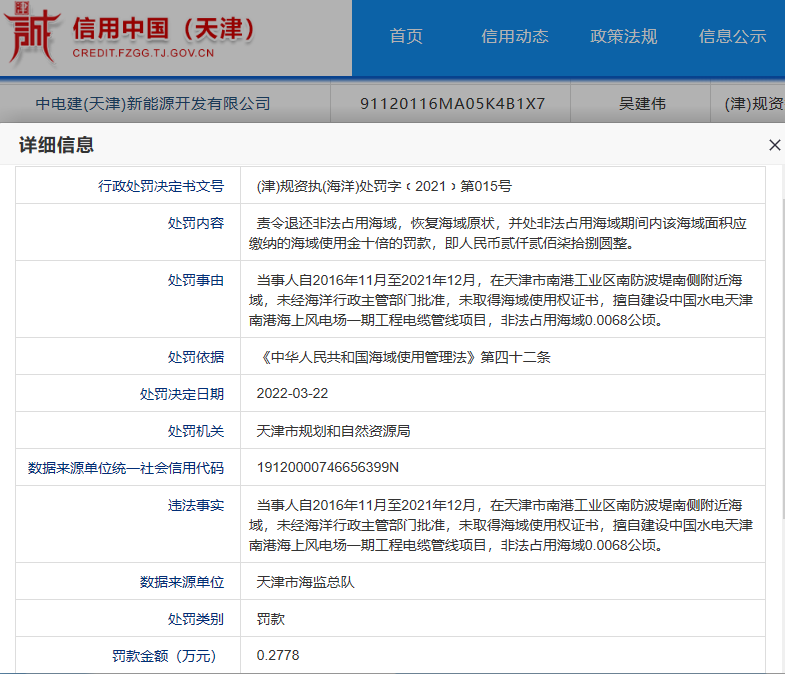Viewport: 785px width, 674px height.
Task: Select credit code 91120116MA05K4B1X7 cell
Action: coord(452,104)
